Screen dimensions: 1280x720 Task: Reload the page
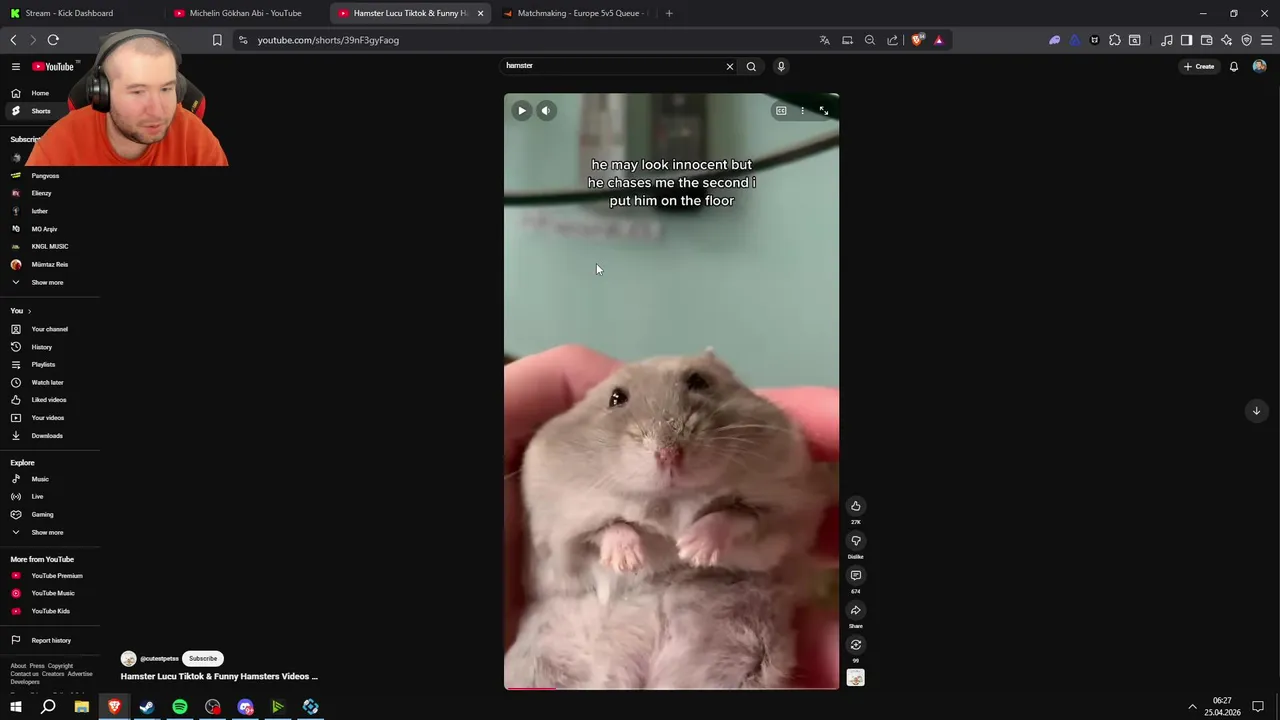pos(53,40)
